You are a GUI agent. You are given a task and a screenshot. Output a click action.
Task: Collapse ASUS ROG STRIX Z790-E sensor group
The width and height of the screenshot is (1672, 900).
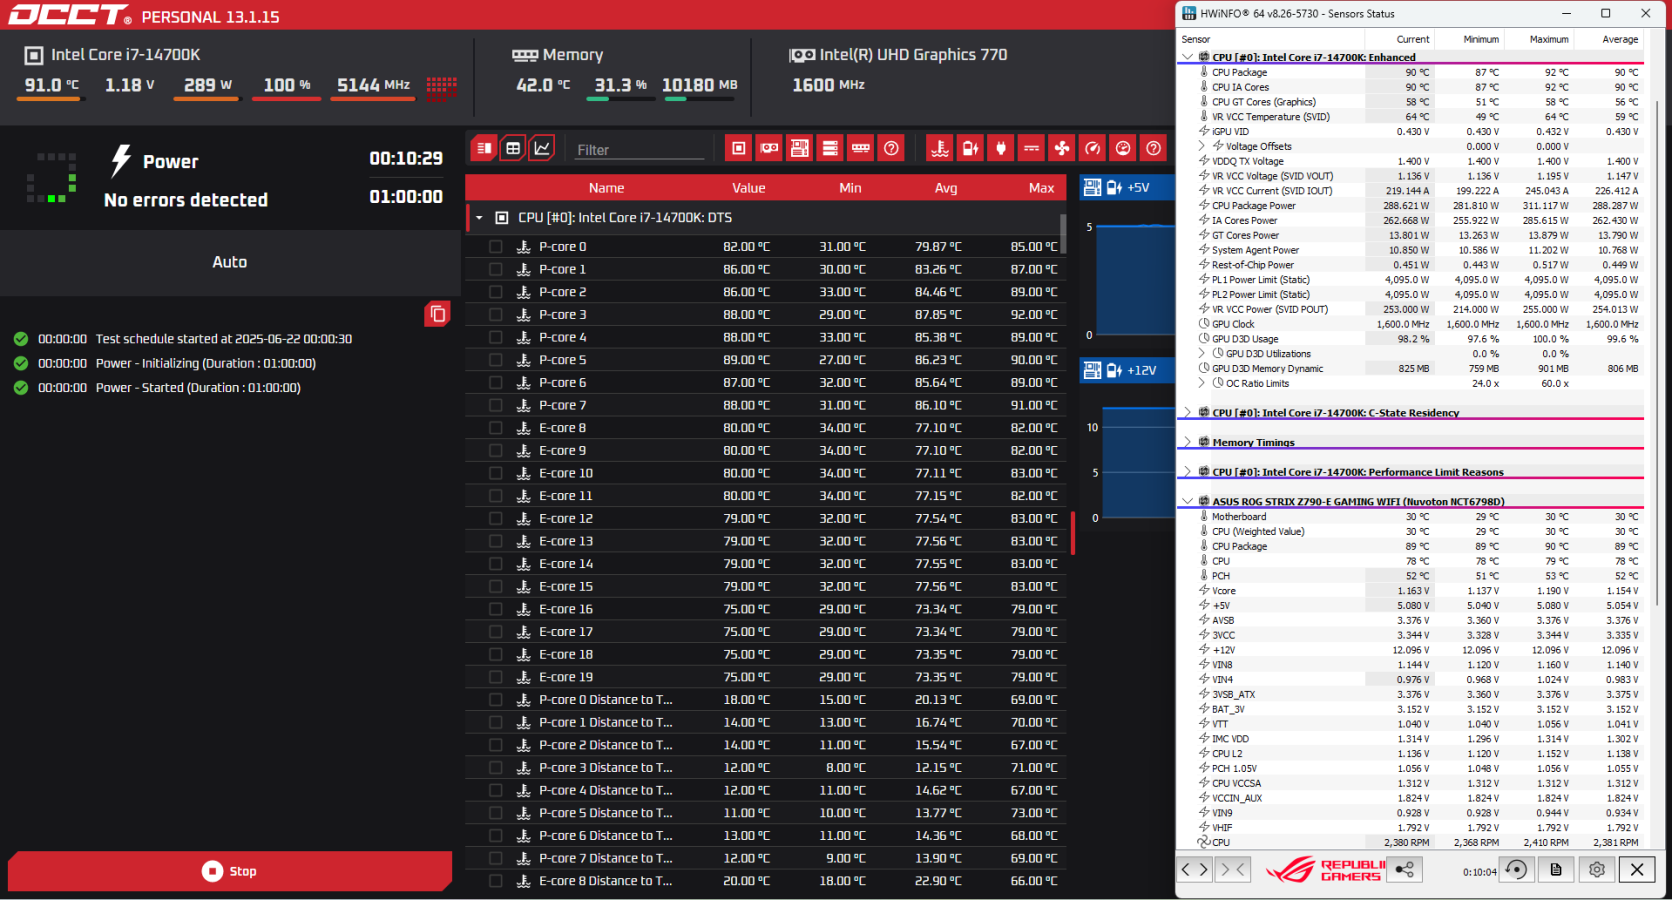1187,502
